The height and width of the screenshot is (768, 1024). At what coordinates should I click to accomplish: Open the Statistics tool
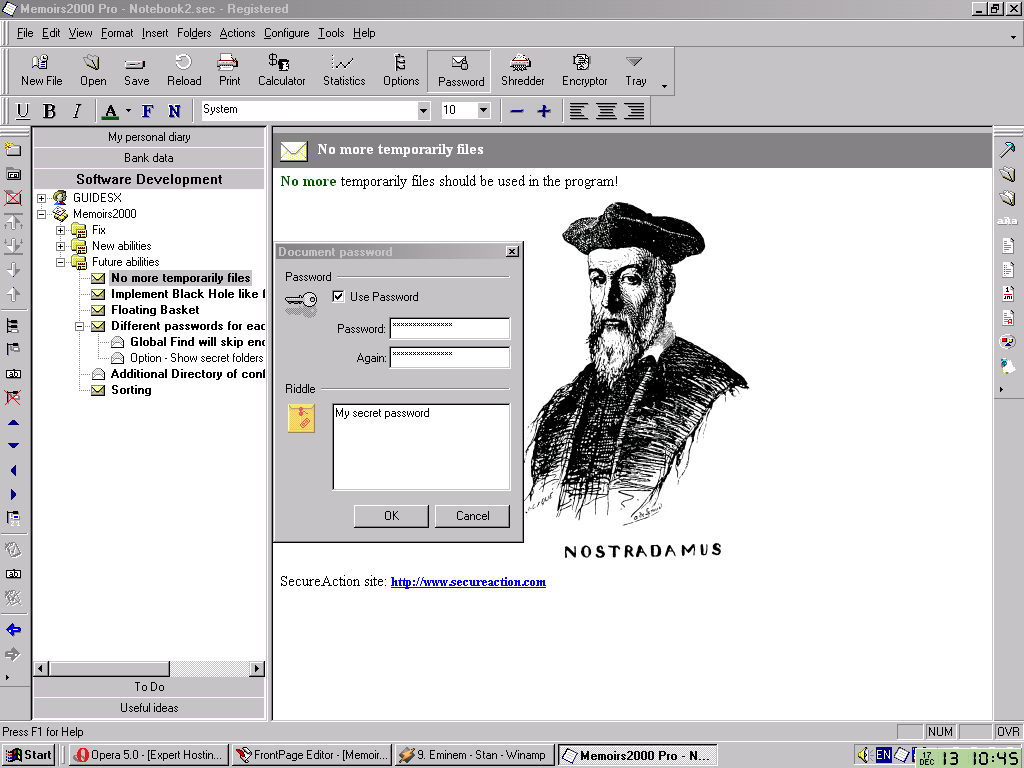click(343, 70)
